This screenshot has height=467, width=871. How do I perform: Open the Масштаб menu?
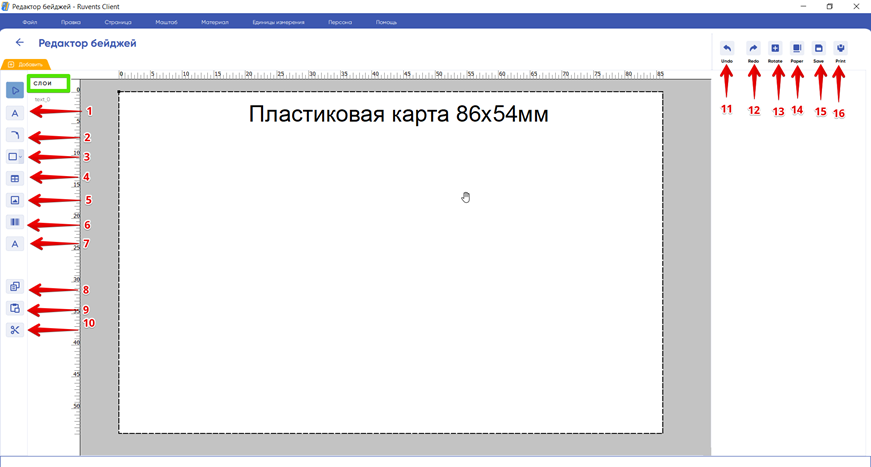pyautogui.click(x=166, y=22)
